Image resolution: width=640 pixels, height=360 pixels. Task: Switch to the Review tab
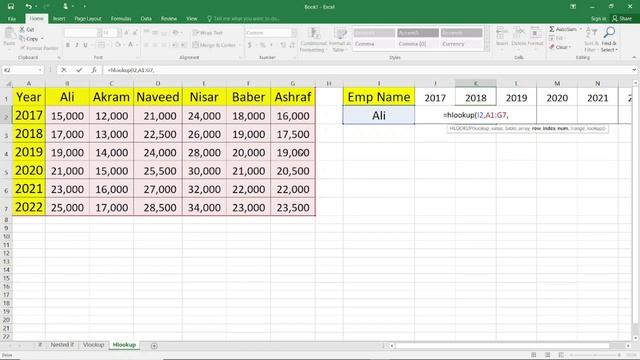tap(169, 19)
